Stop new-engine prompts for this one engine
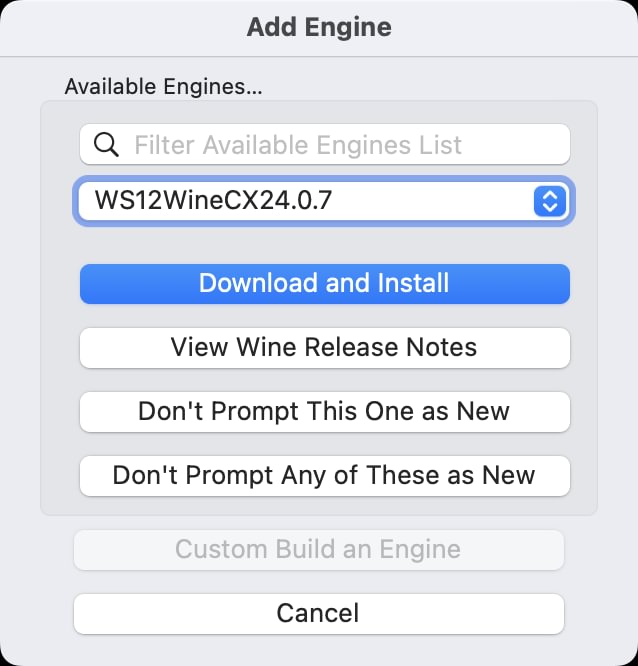 coord(324,411)
